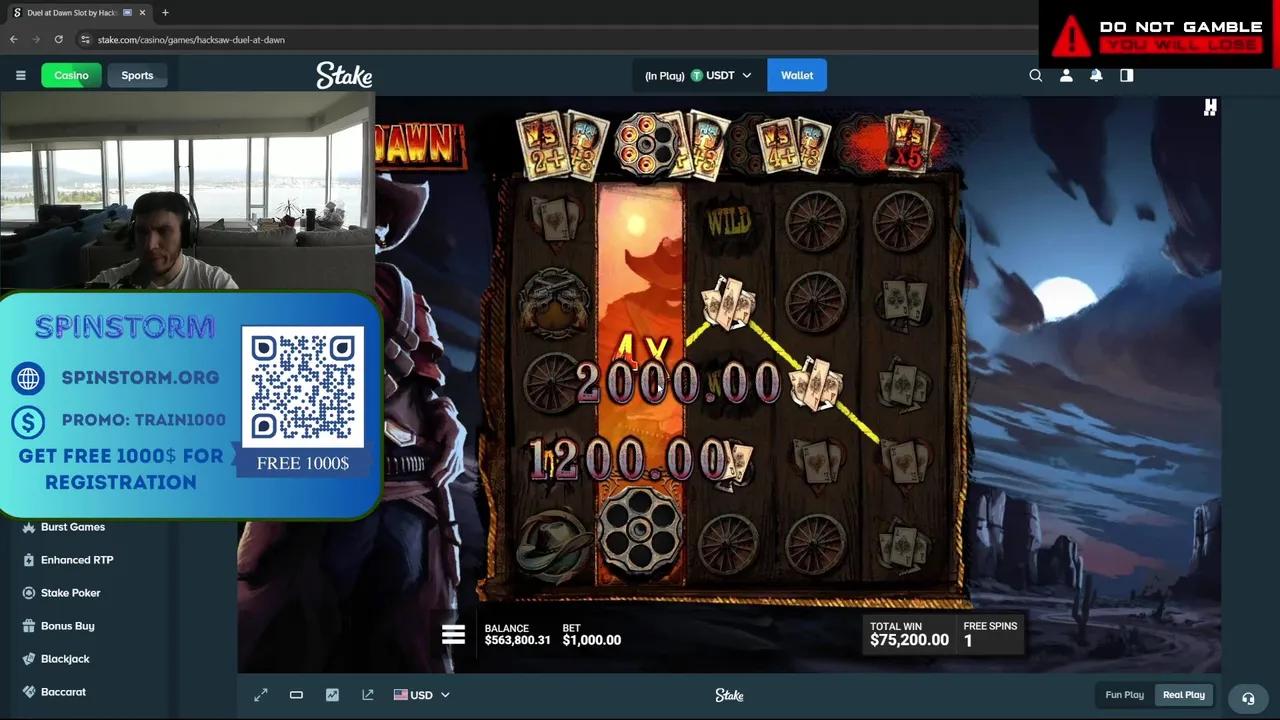Click the balance $563,800.31
The width and height of the screenshot is (1280, 720).
(517, 640)
